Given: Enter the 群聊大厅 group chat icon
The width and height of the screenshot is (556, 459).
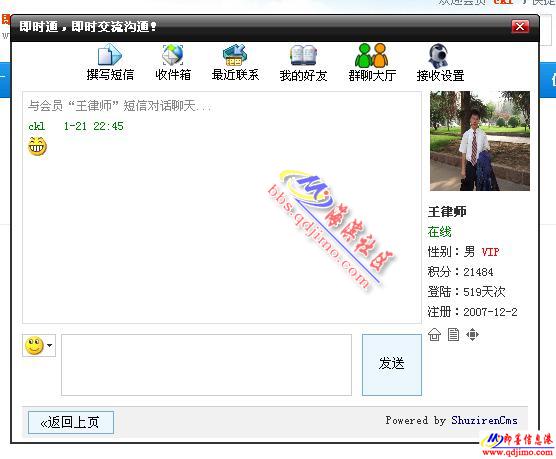Looking at the screenshot, I should point(372,55).
